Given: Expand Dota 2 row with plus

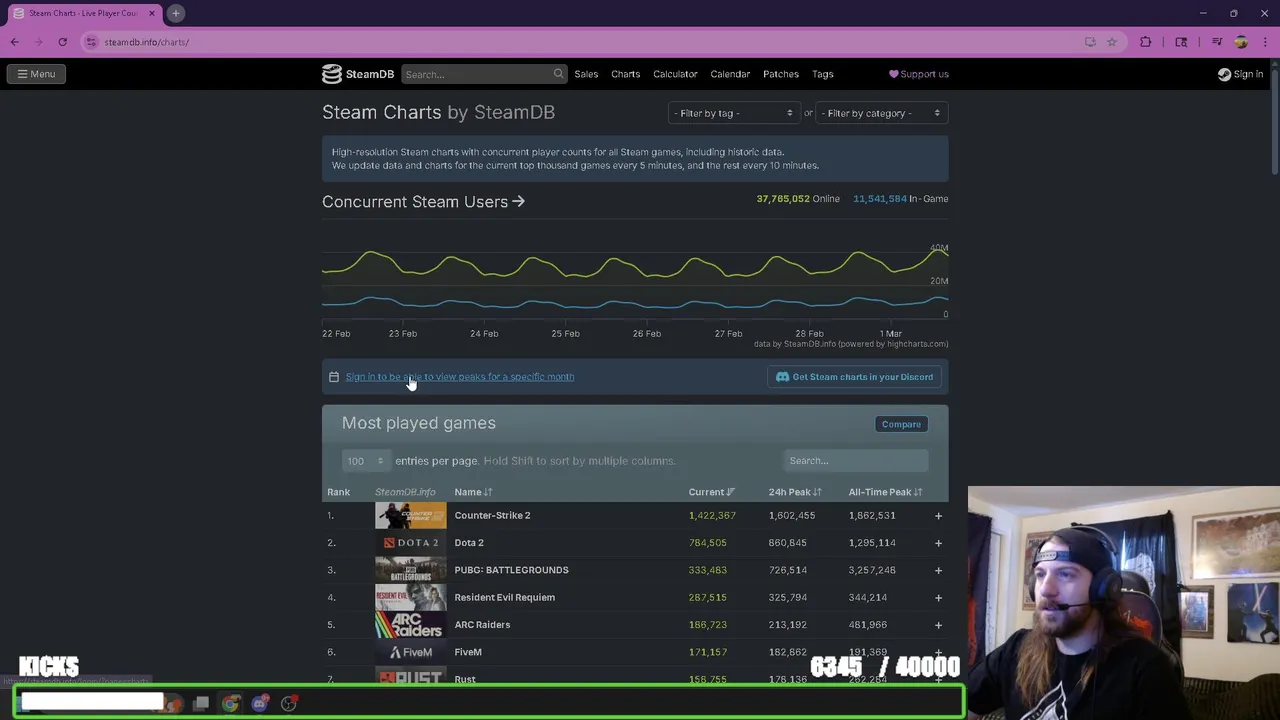Looking at the screenshot, I should click(x=938, y=543).
